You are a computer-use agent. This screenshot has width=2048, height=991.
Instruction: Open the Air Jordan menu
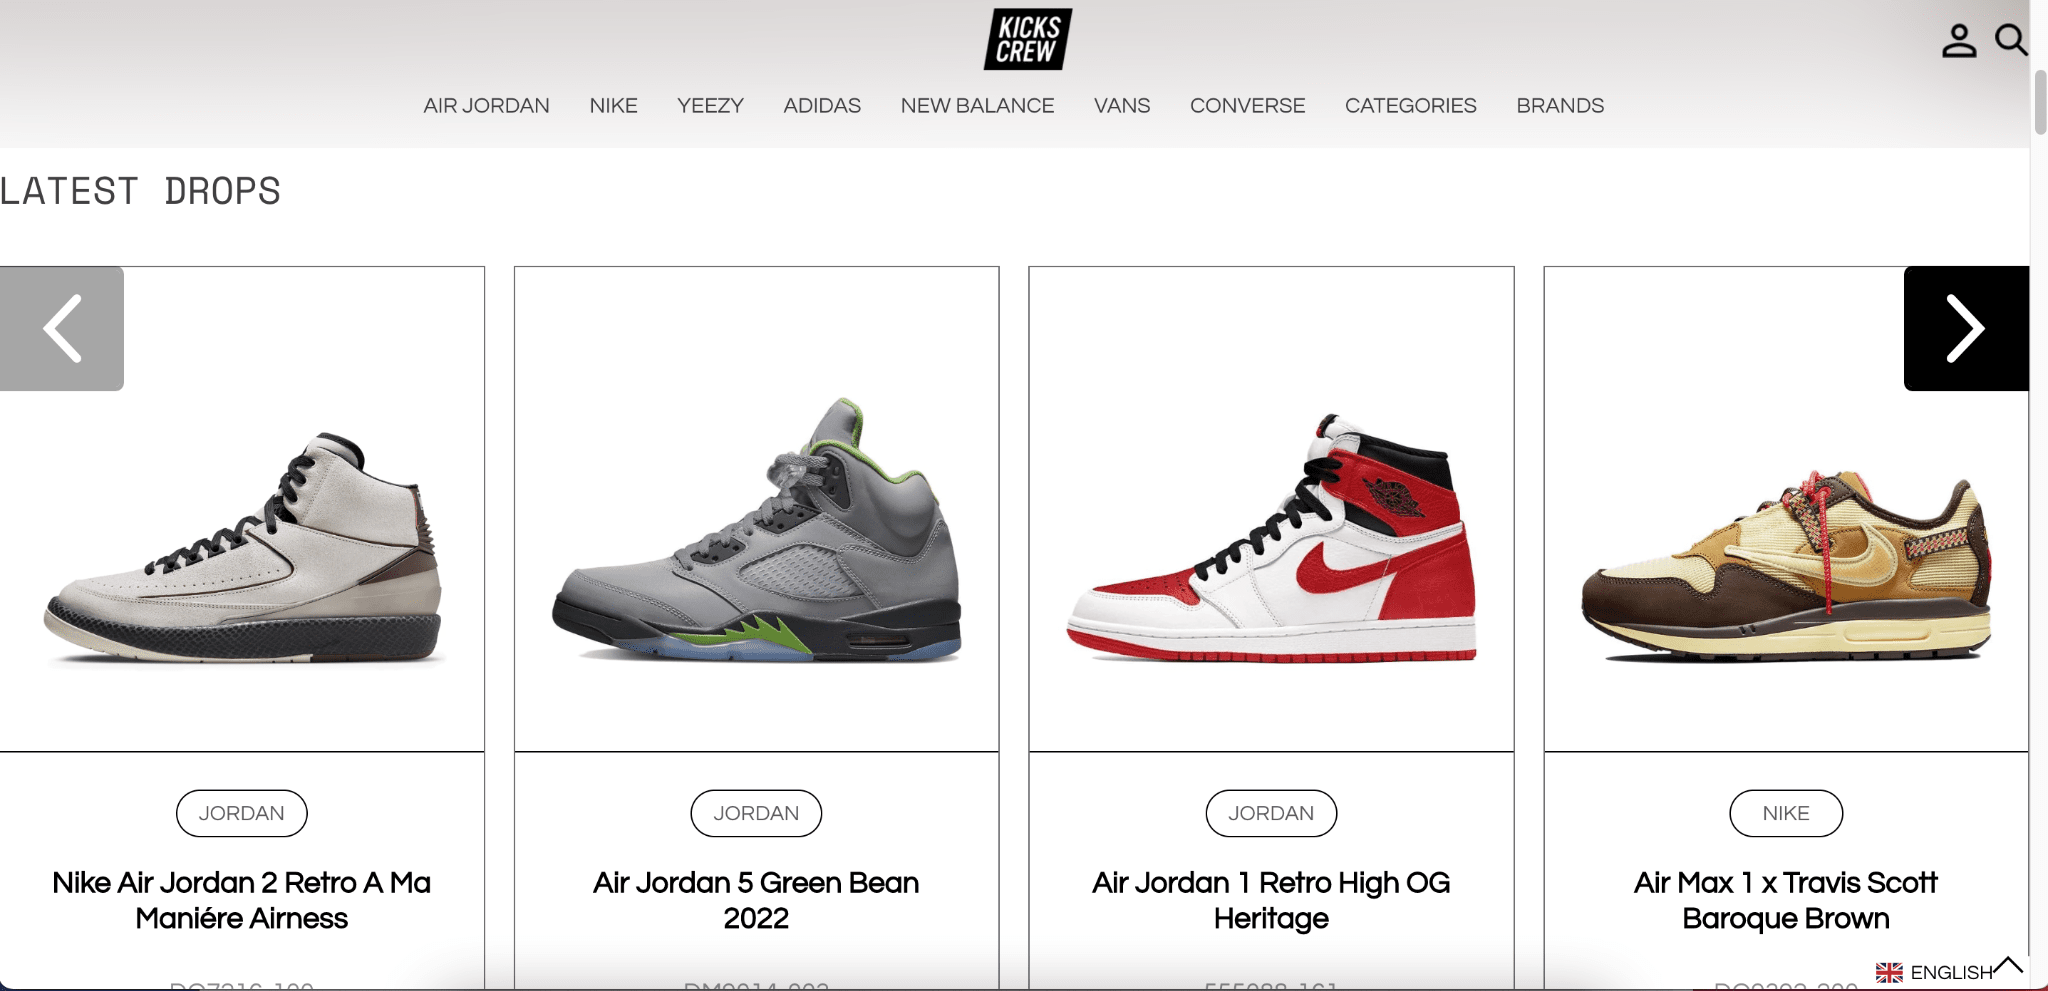486,105
